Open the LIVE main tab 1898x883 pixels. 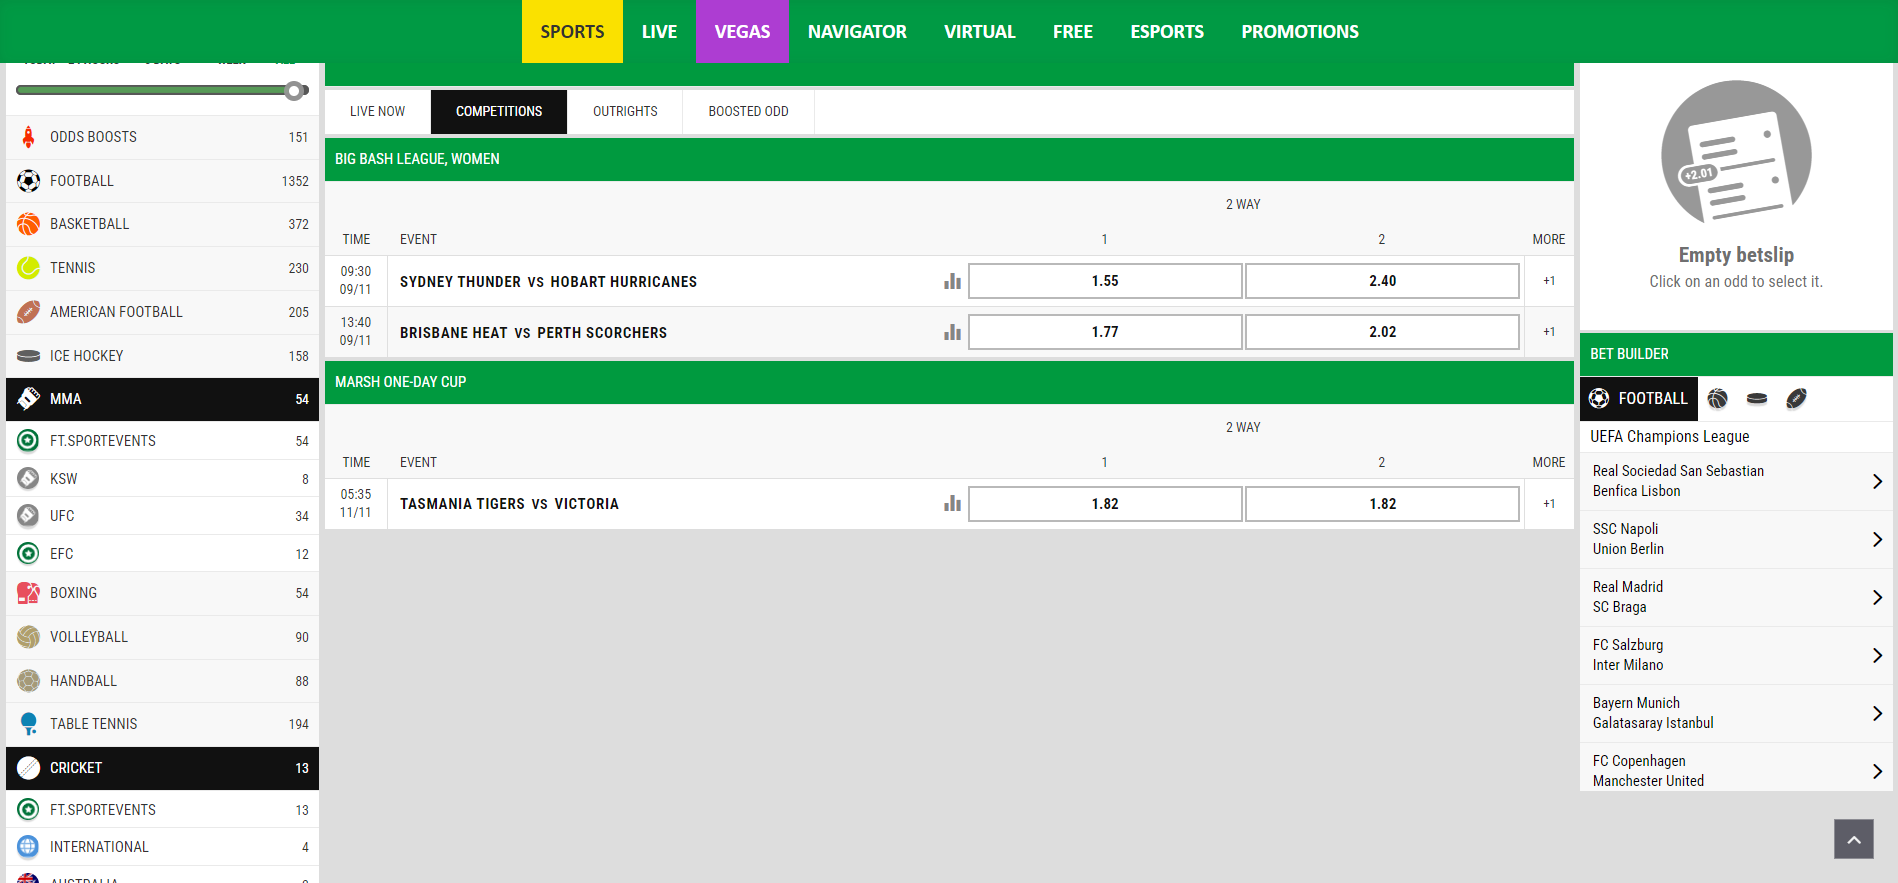659,32
